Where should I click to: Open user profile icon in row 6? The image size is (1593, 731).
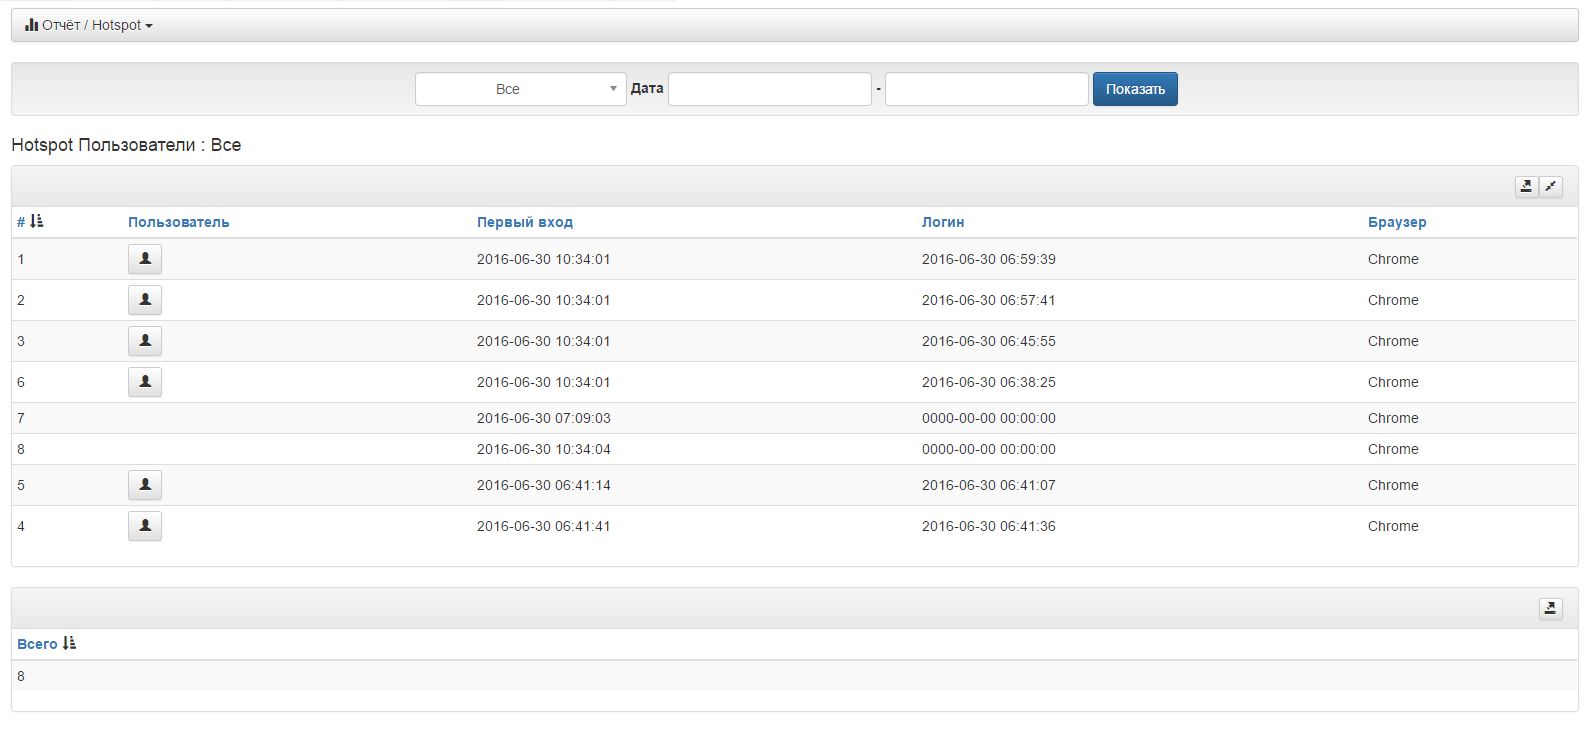point(145,382)
